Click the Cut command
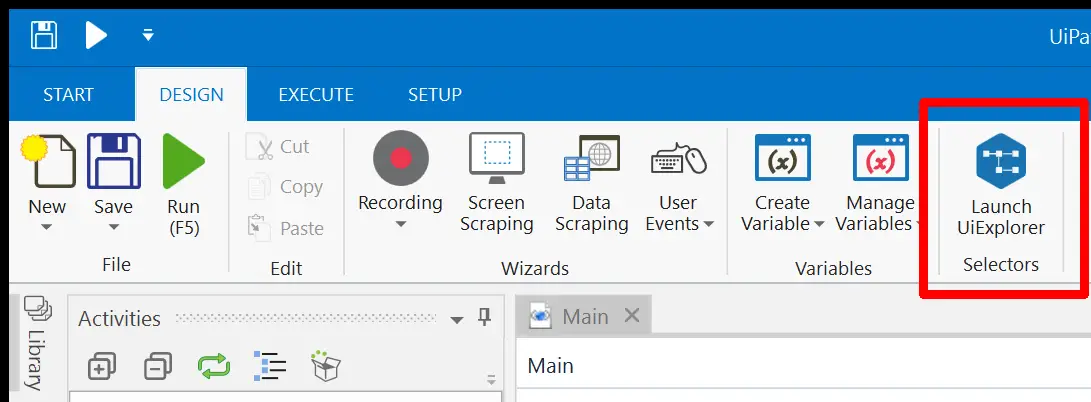This screenshot has width=1091, height=402. point(278,147)
